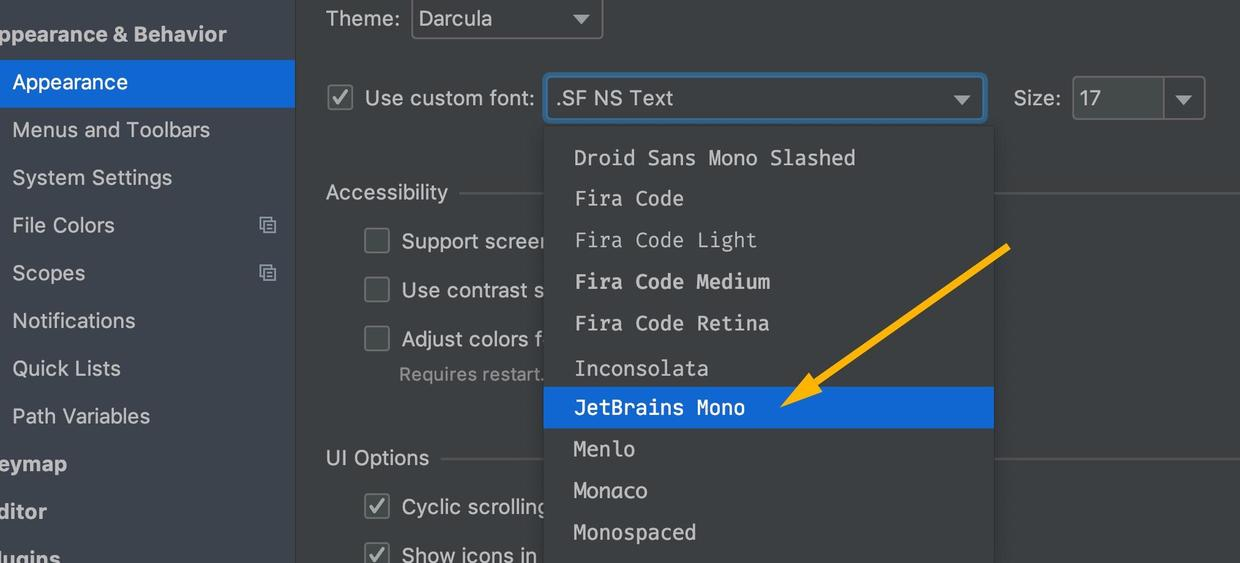
Task: Tick the Adjust colors checkbox
Action: click(377, 339)
